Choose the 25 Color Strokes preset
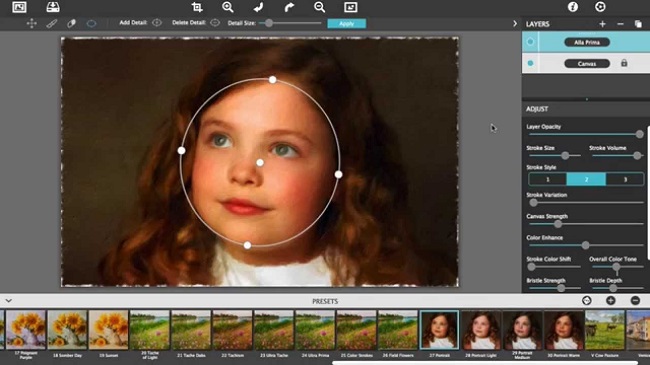The width and height of the screenshot is (650, 365). coord(357,330)
